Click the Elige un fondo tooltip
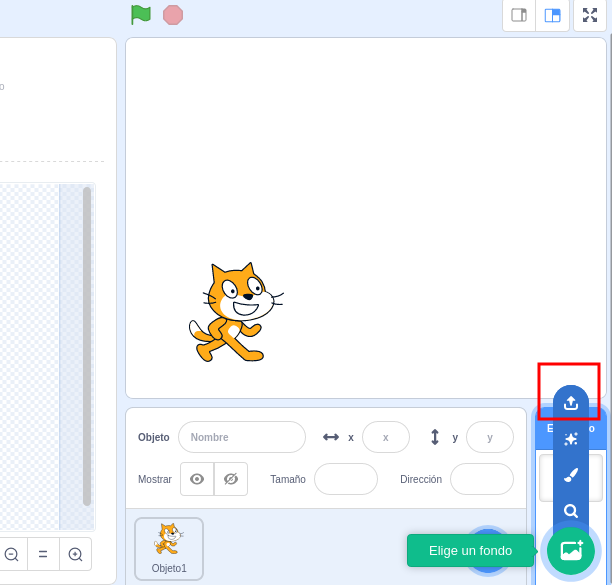612x585 pixels. [470, 551]
